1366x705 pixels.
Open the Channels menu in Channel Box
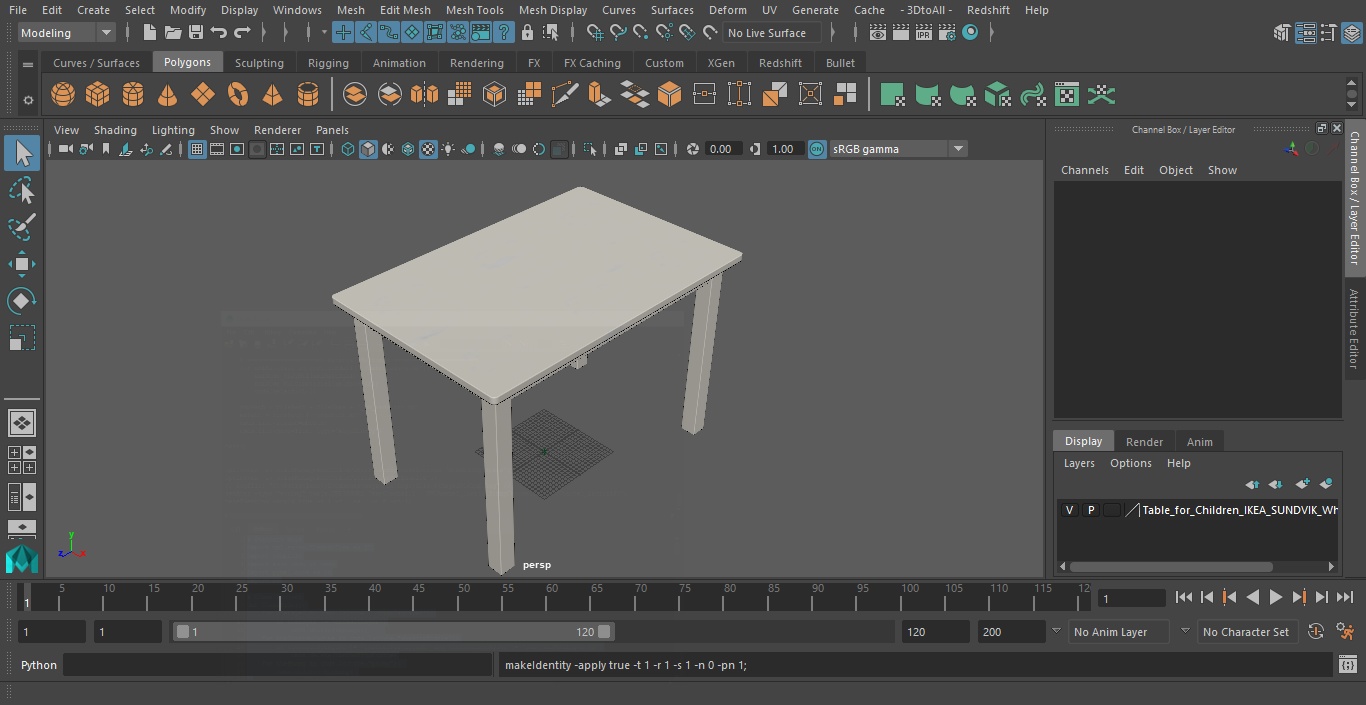click(1084, 170)
